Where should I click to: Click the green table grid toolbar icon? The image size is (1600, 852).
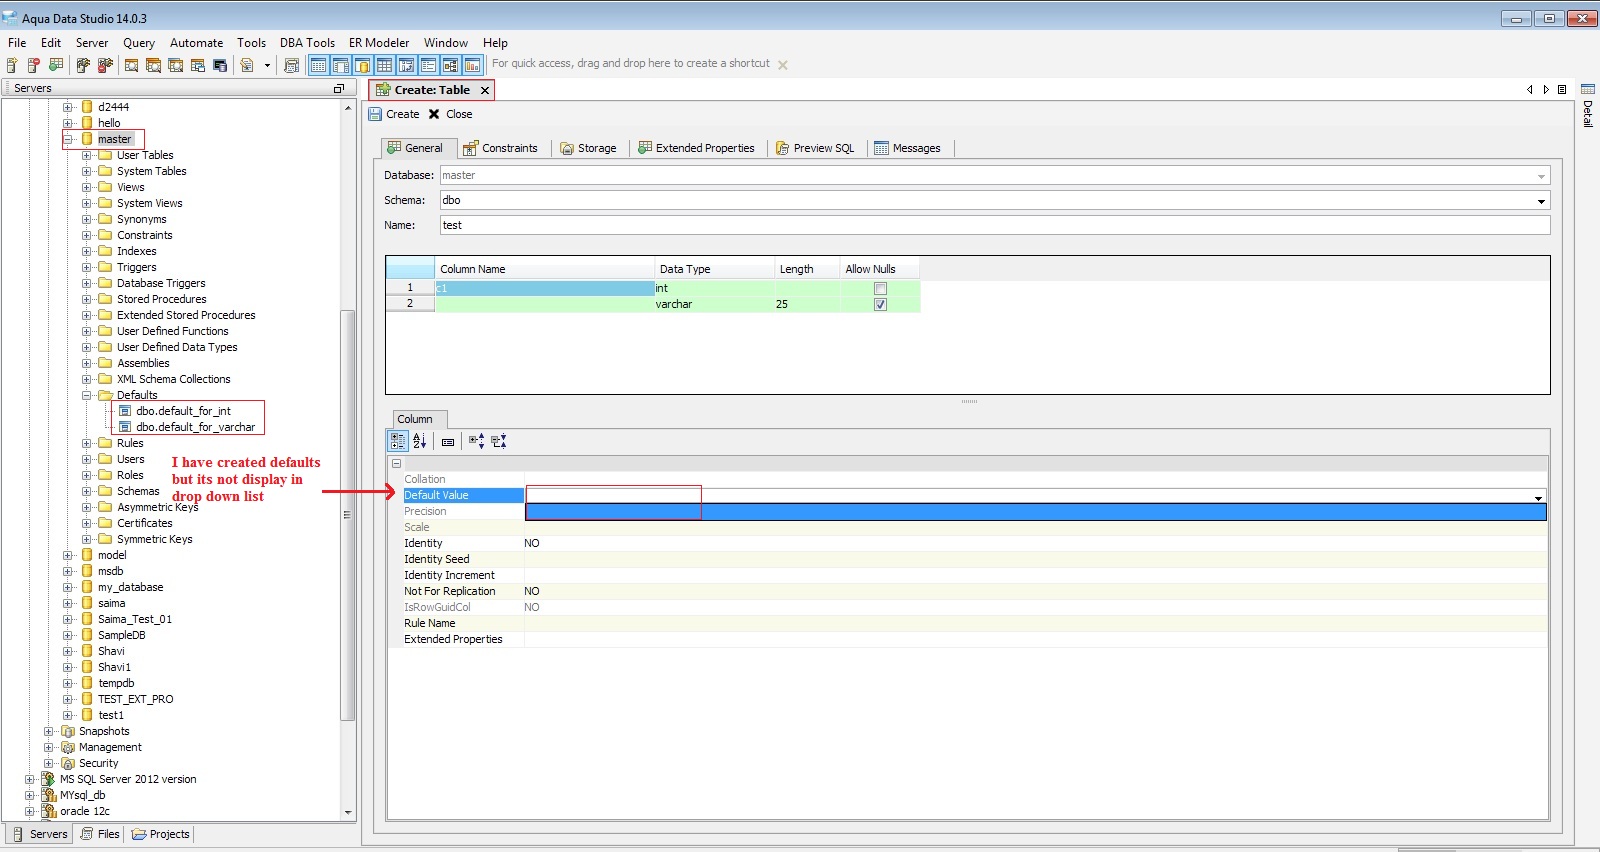(56, 65)
